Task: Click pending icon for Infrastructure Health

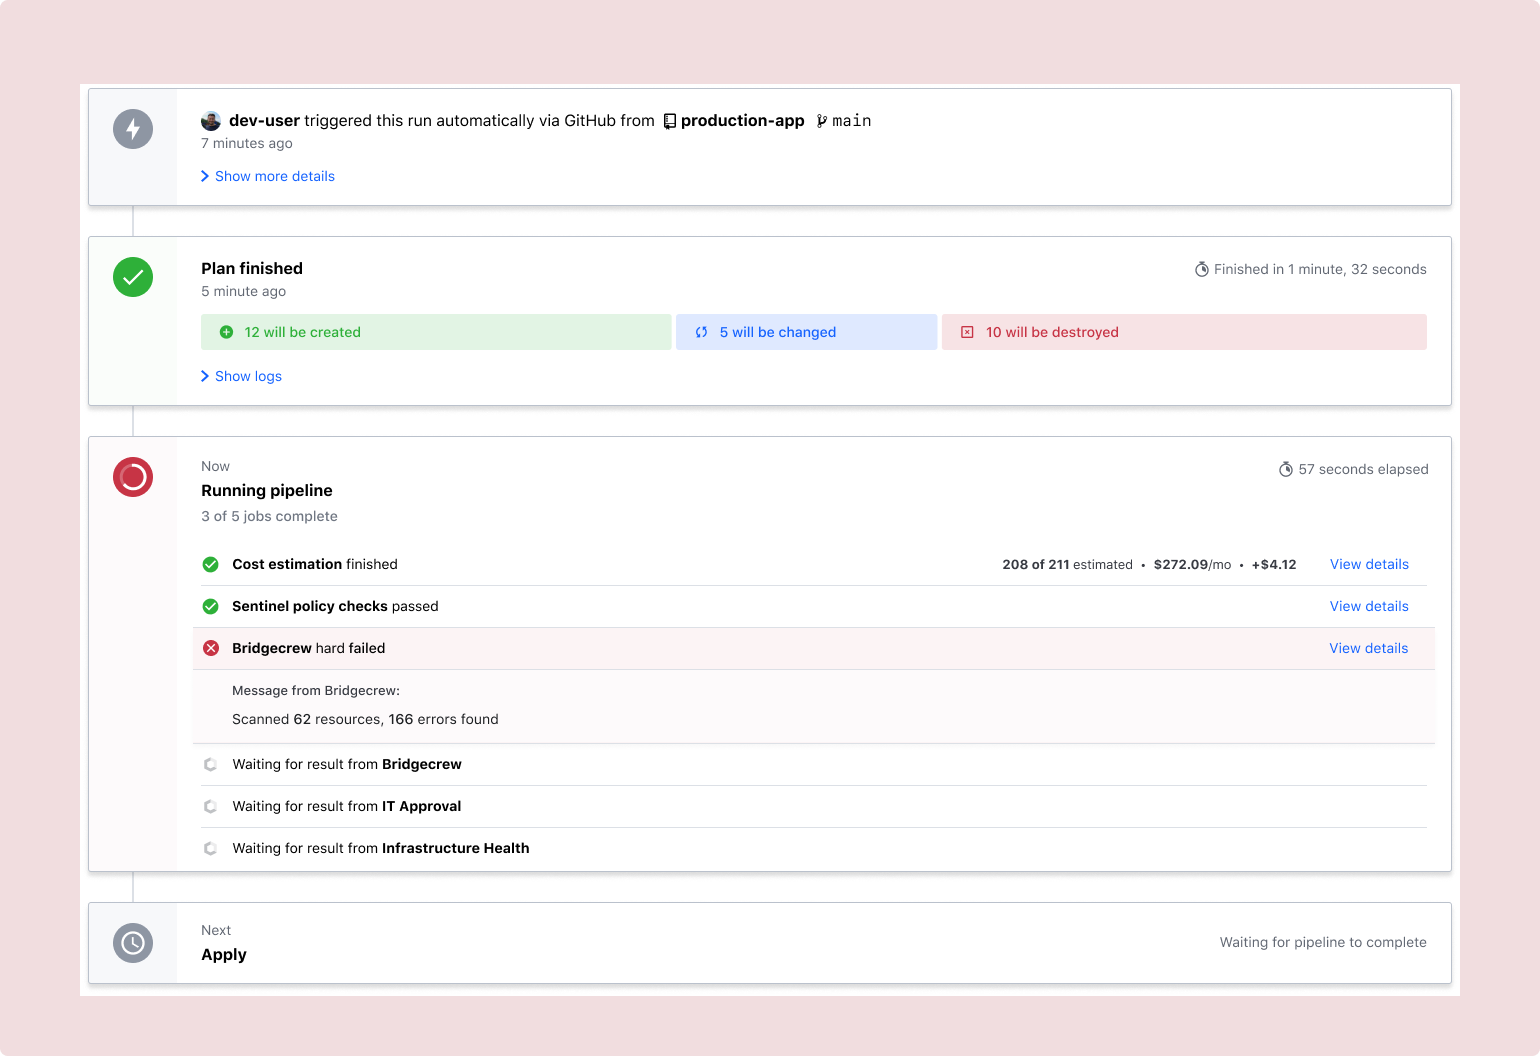Action: [210, 848]
